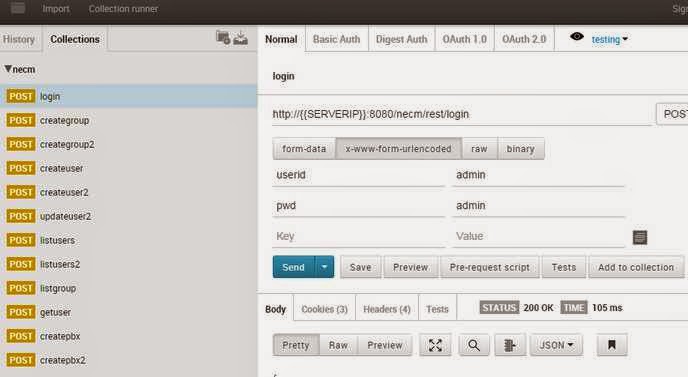Select the createuser2 request
The image size is (688, 377).
click(x=128, y=192)
